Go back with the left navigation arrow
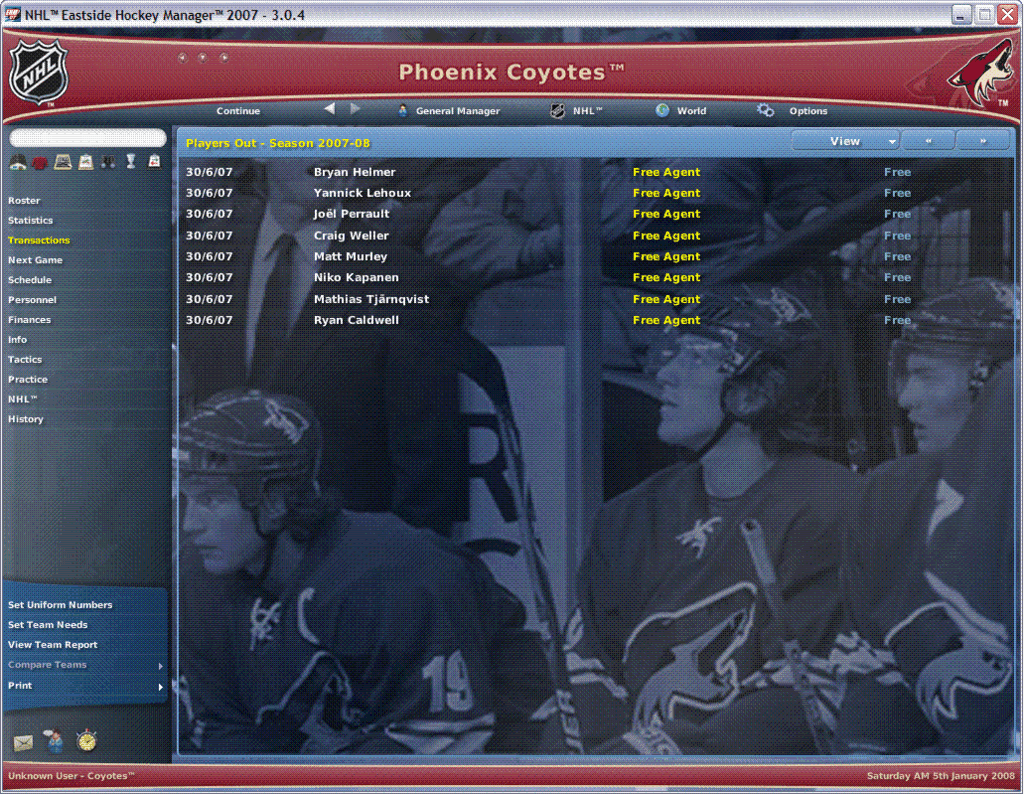This screenshot has width=1024, height=794. [330, 109]
